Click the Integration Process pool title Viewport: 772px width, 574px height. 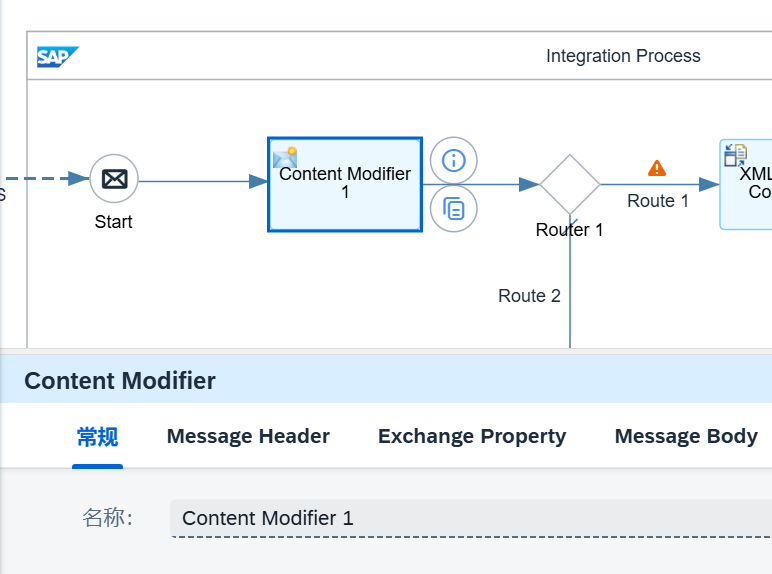[x=623, y=56]
